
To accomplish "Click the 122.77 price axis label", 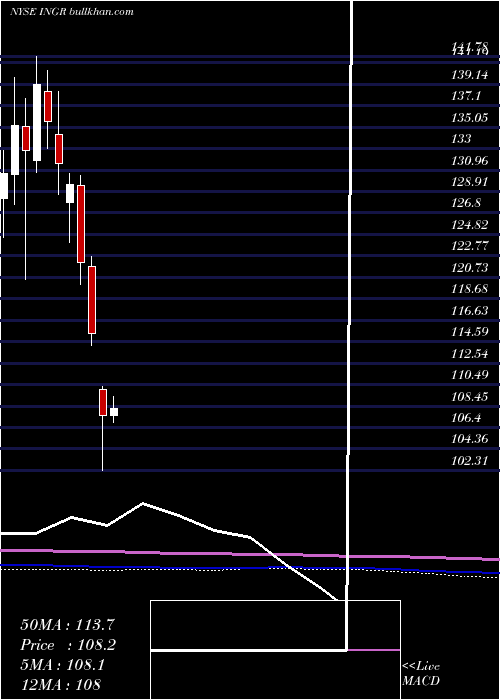I will point(470,246).
